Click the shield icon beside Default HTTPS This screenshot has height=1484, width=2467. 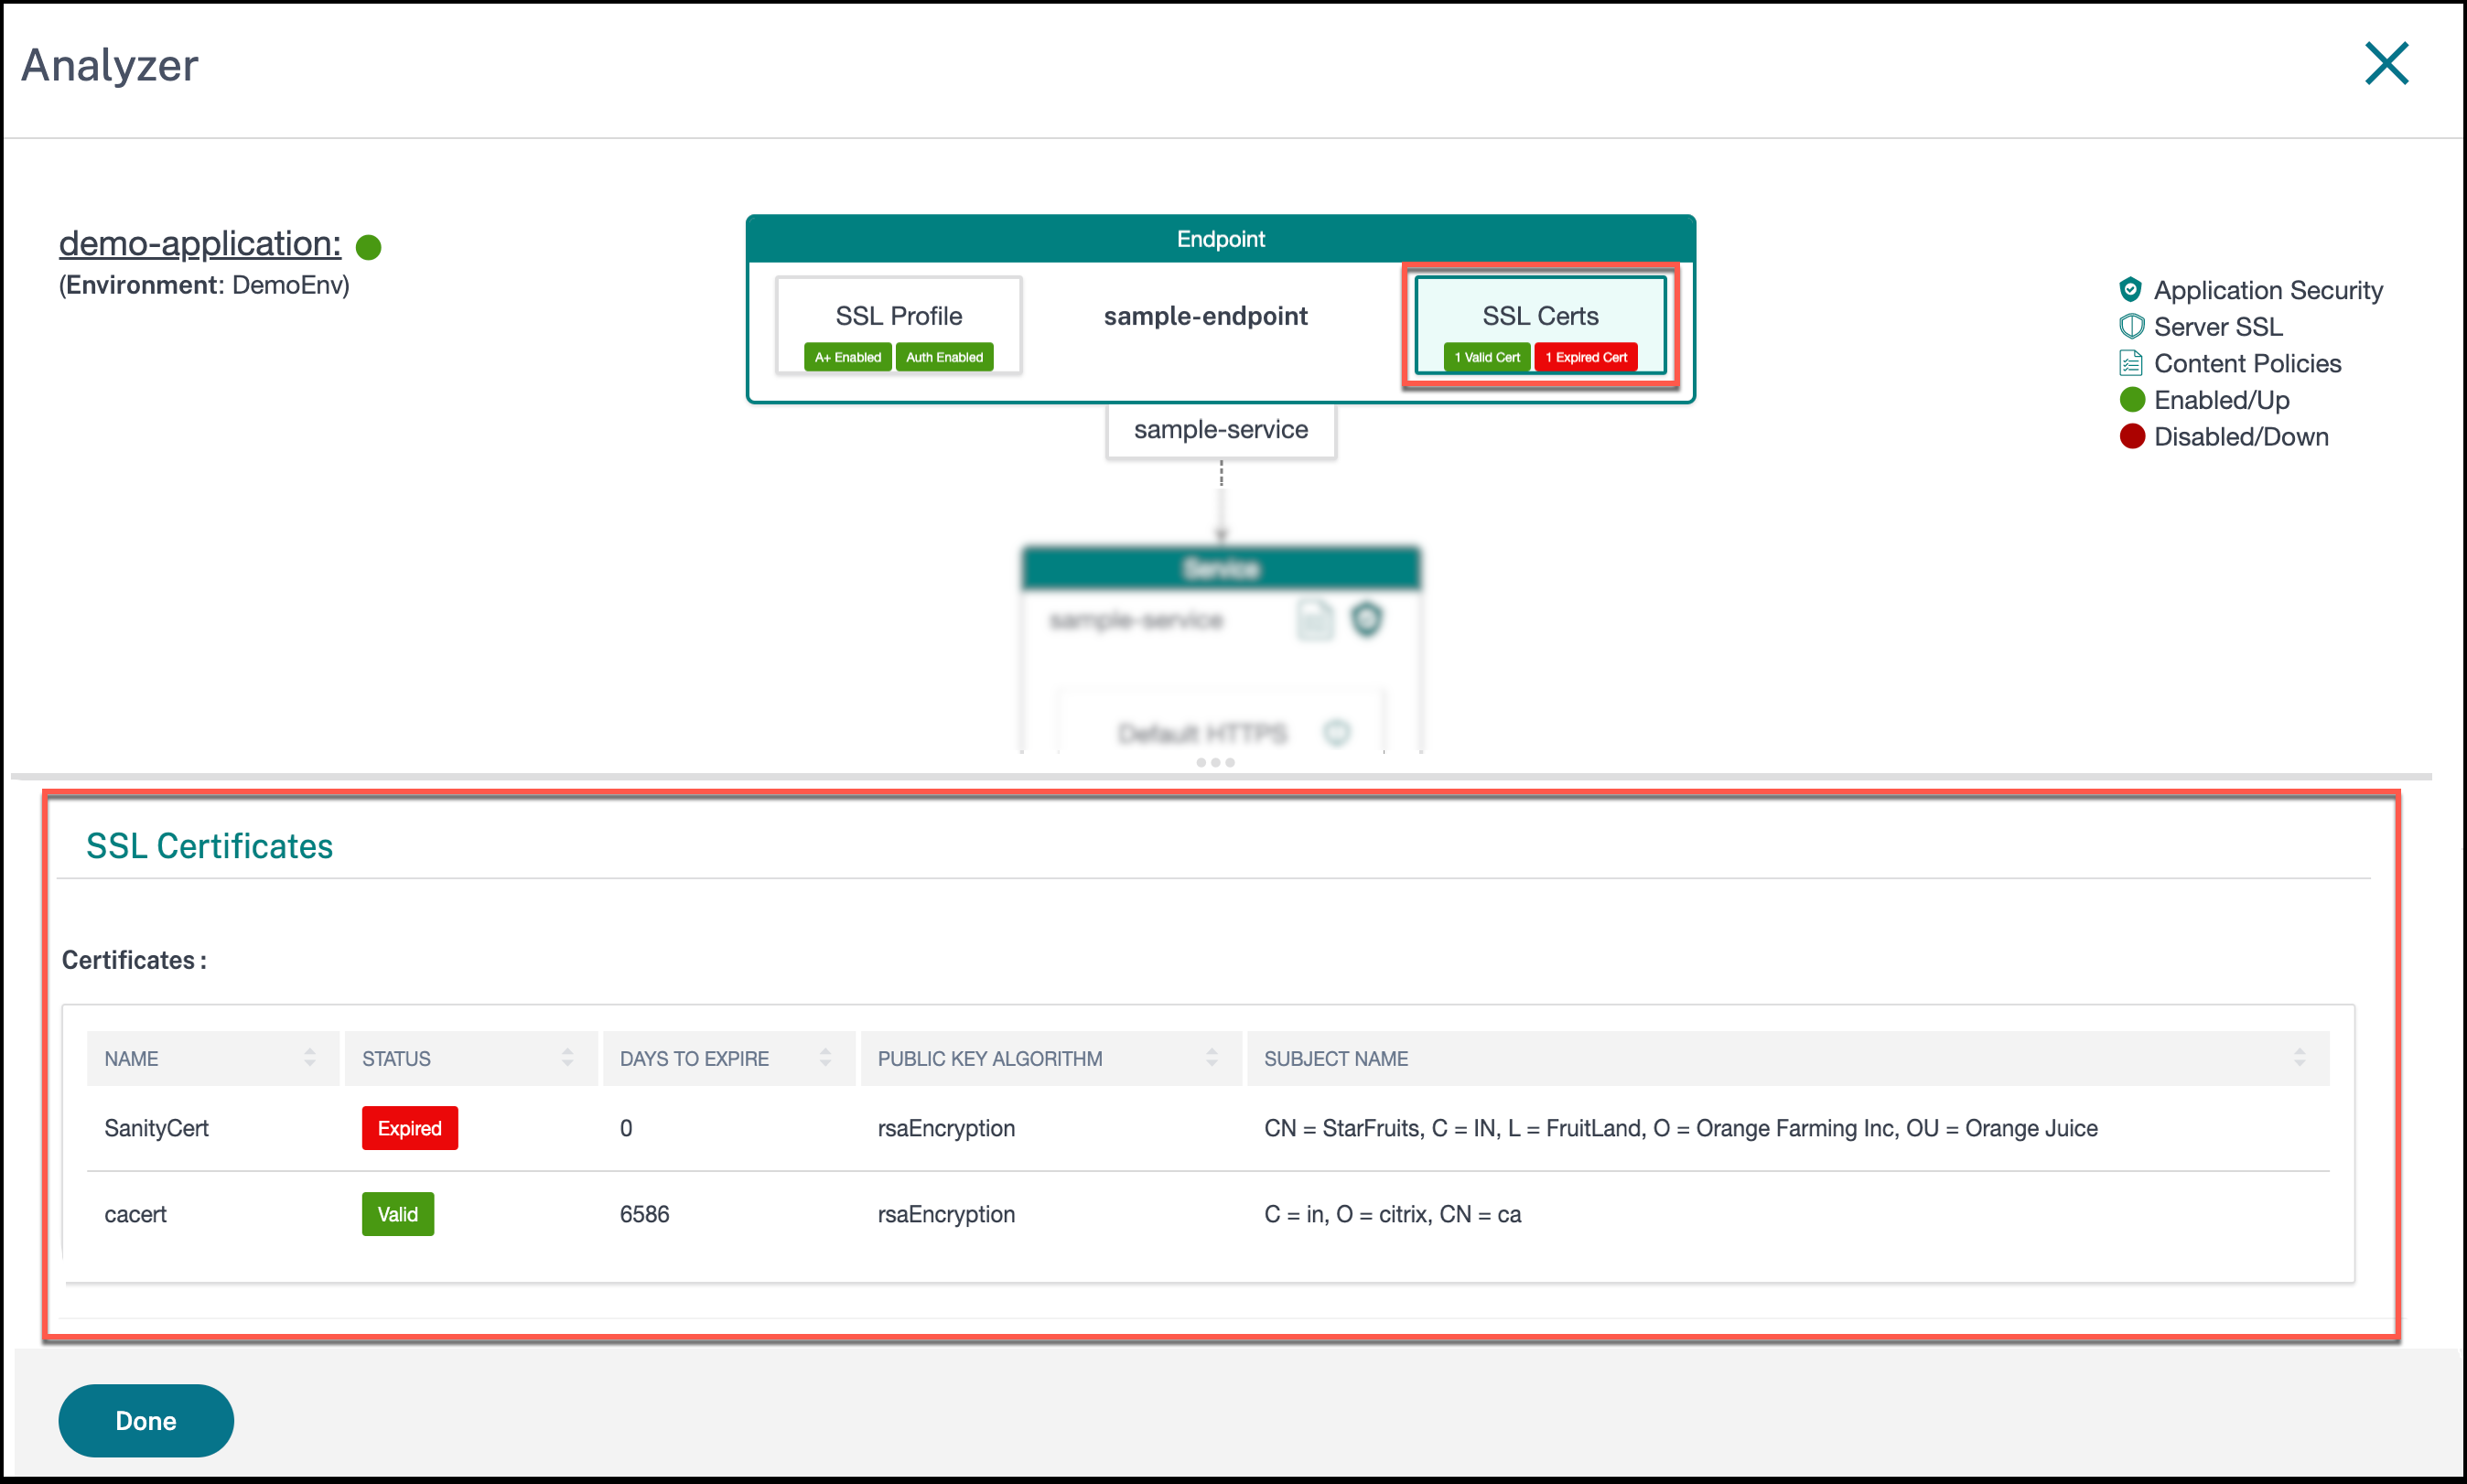1336,733
